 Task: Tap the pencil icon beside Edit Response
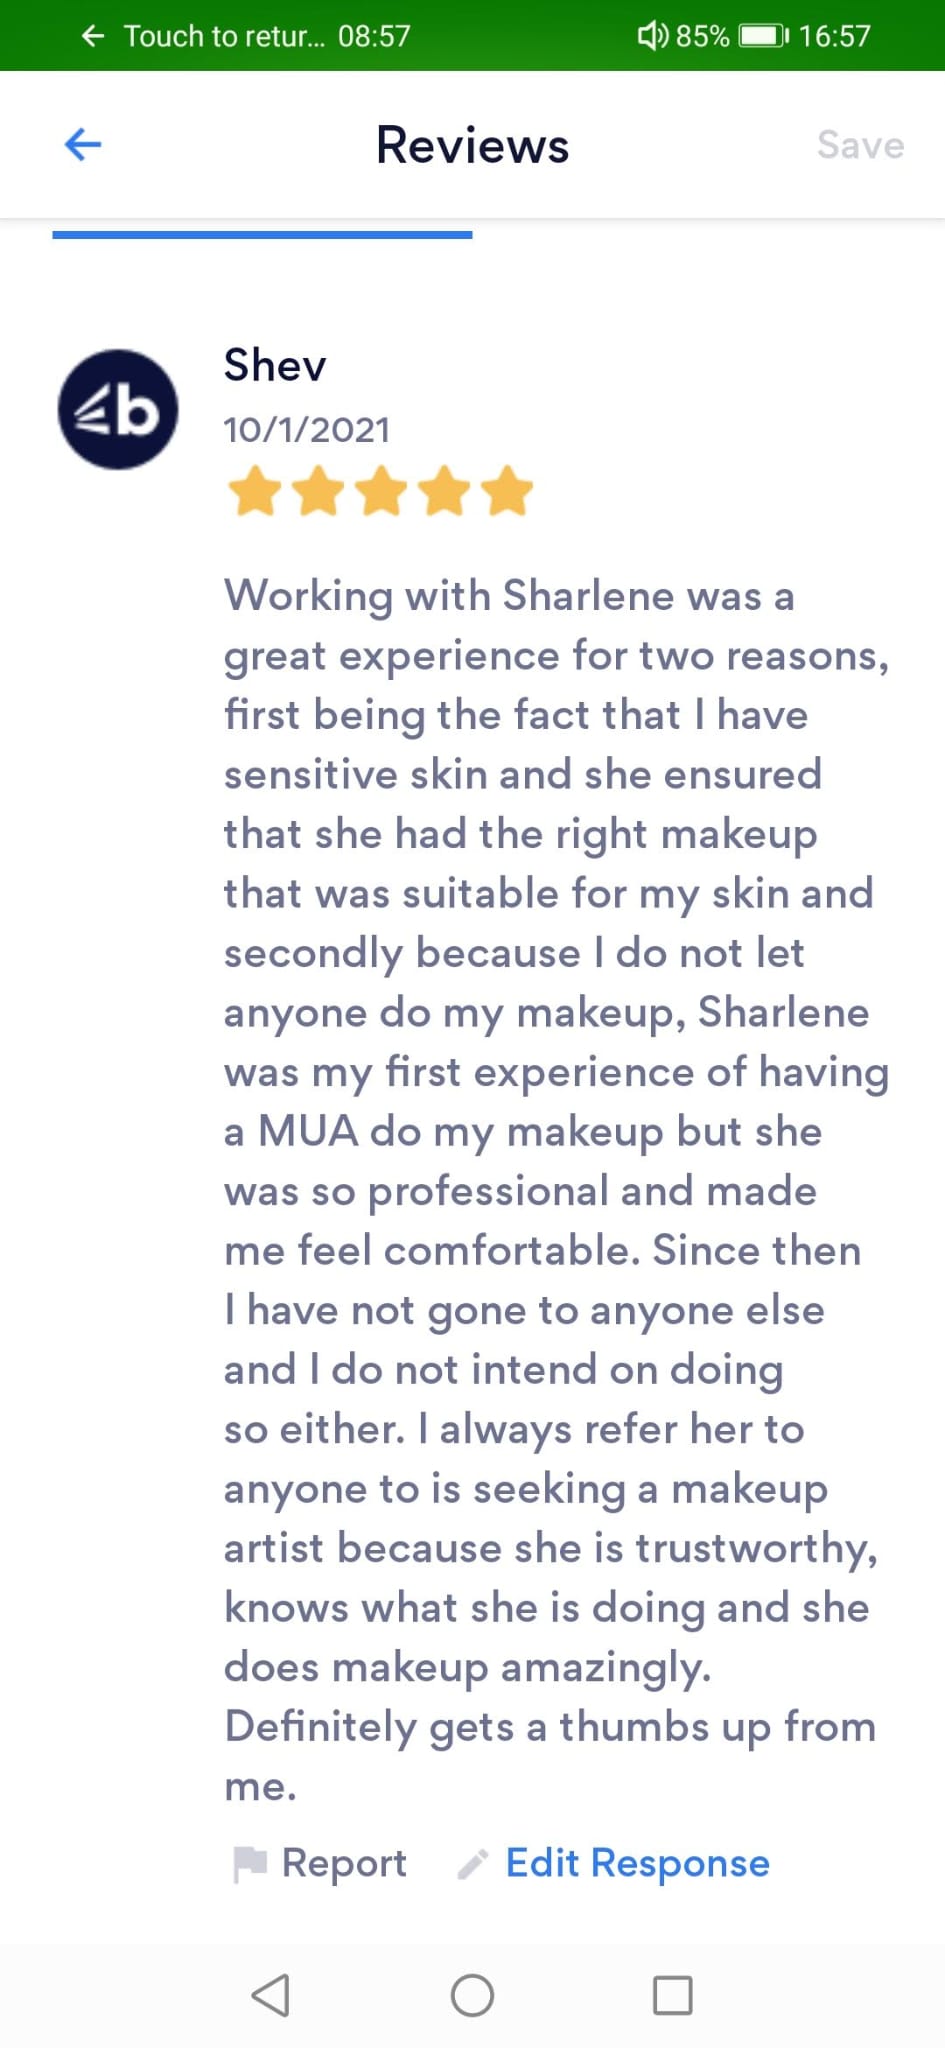click(x=472, y=1864)
